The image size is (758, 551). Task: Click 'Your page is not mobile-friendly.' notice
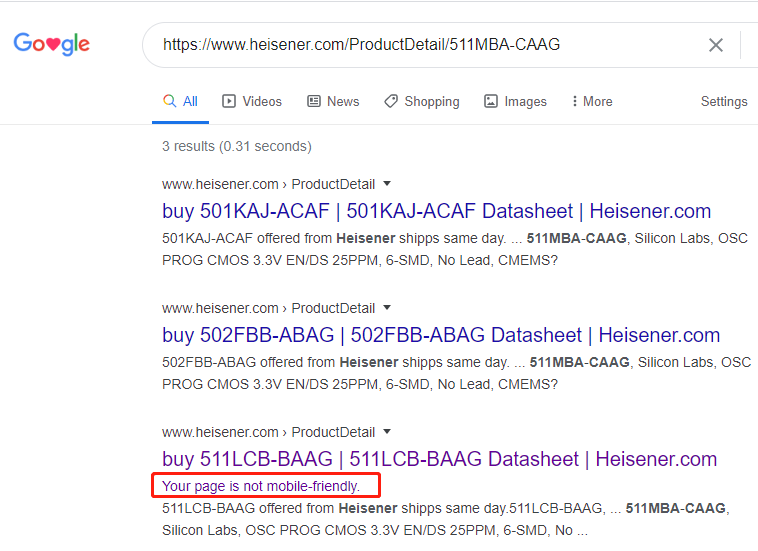point(261,486)
